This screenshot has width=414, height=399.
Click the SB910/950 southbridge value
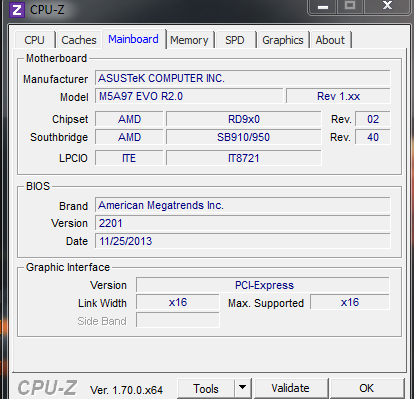click(x=244, y=137)
